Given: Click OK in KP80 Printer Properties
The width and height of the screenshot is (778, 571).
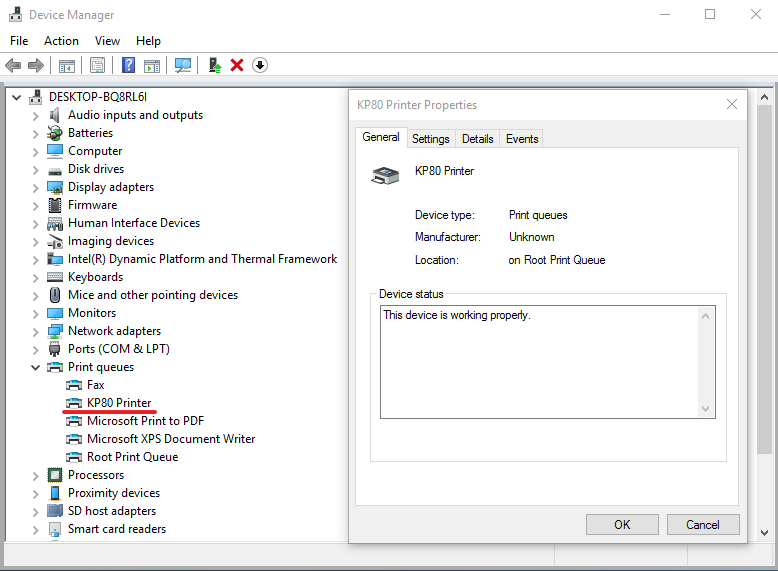Looking at the screenshot, I should (622, 524).
